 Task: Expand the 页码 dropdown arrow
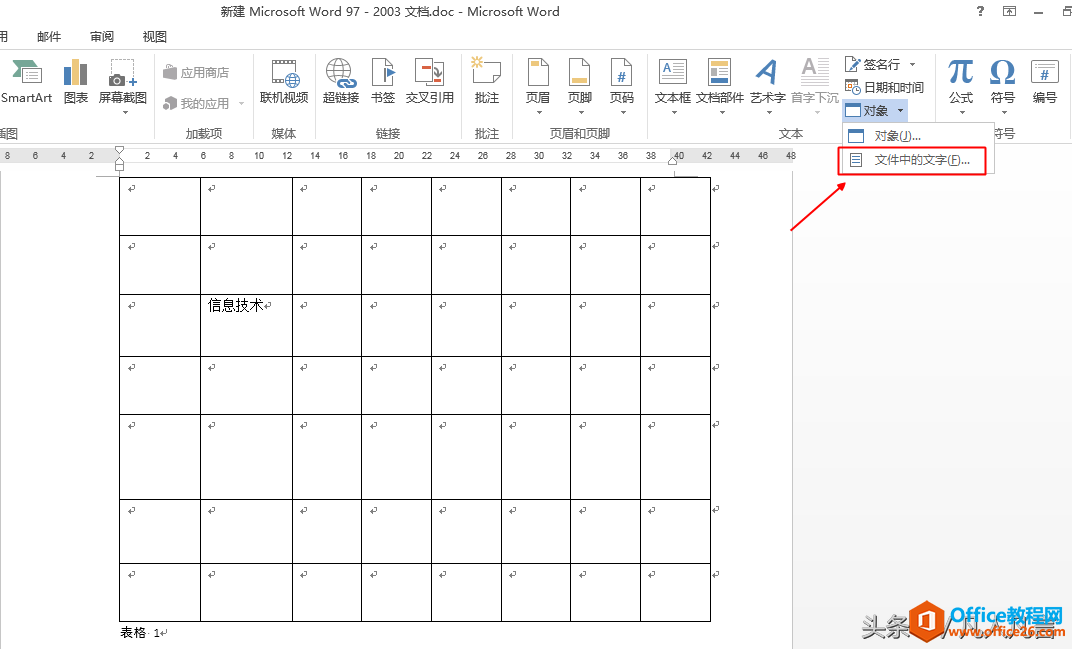click(x=623, y=112)
